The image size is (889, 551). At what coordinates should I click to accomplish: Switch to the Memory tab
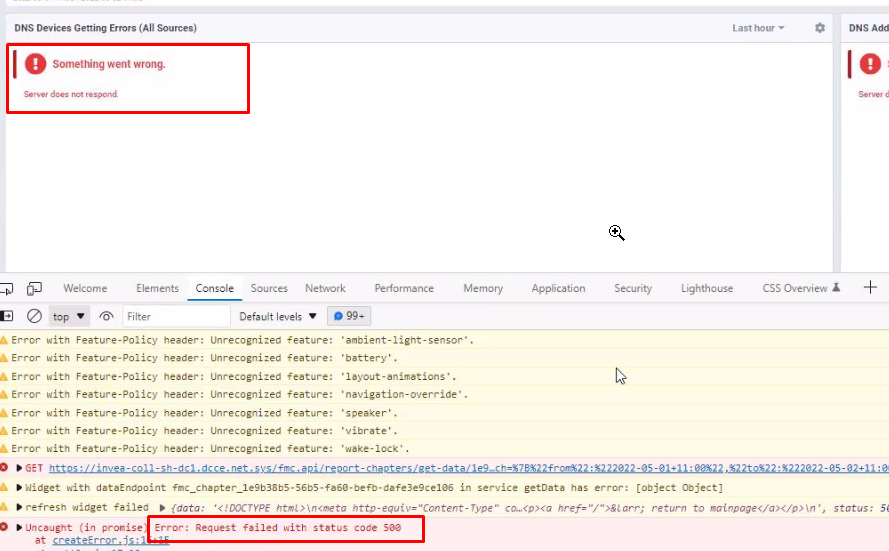pos(483,288)
